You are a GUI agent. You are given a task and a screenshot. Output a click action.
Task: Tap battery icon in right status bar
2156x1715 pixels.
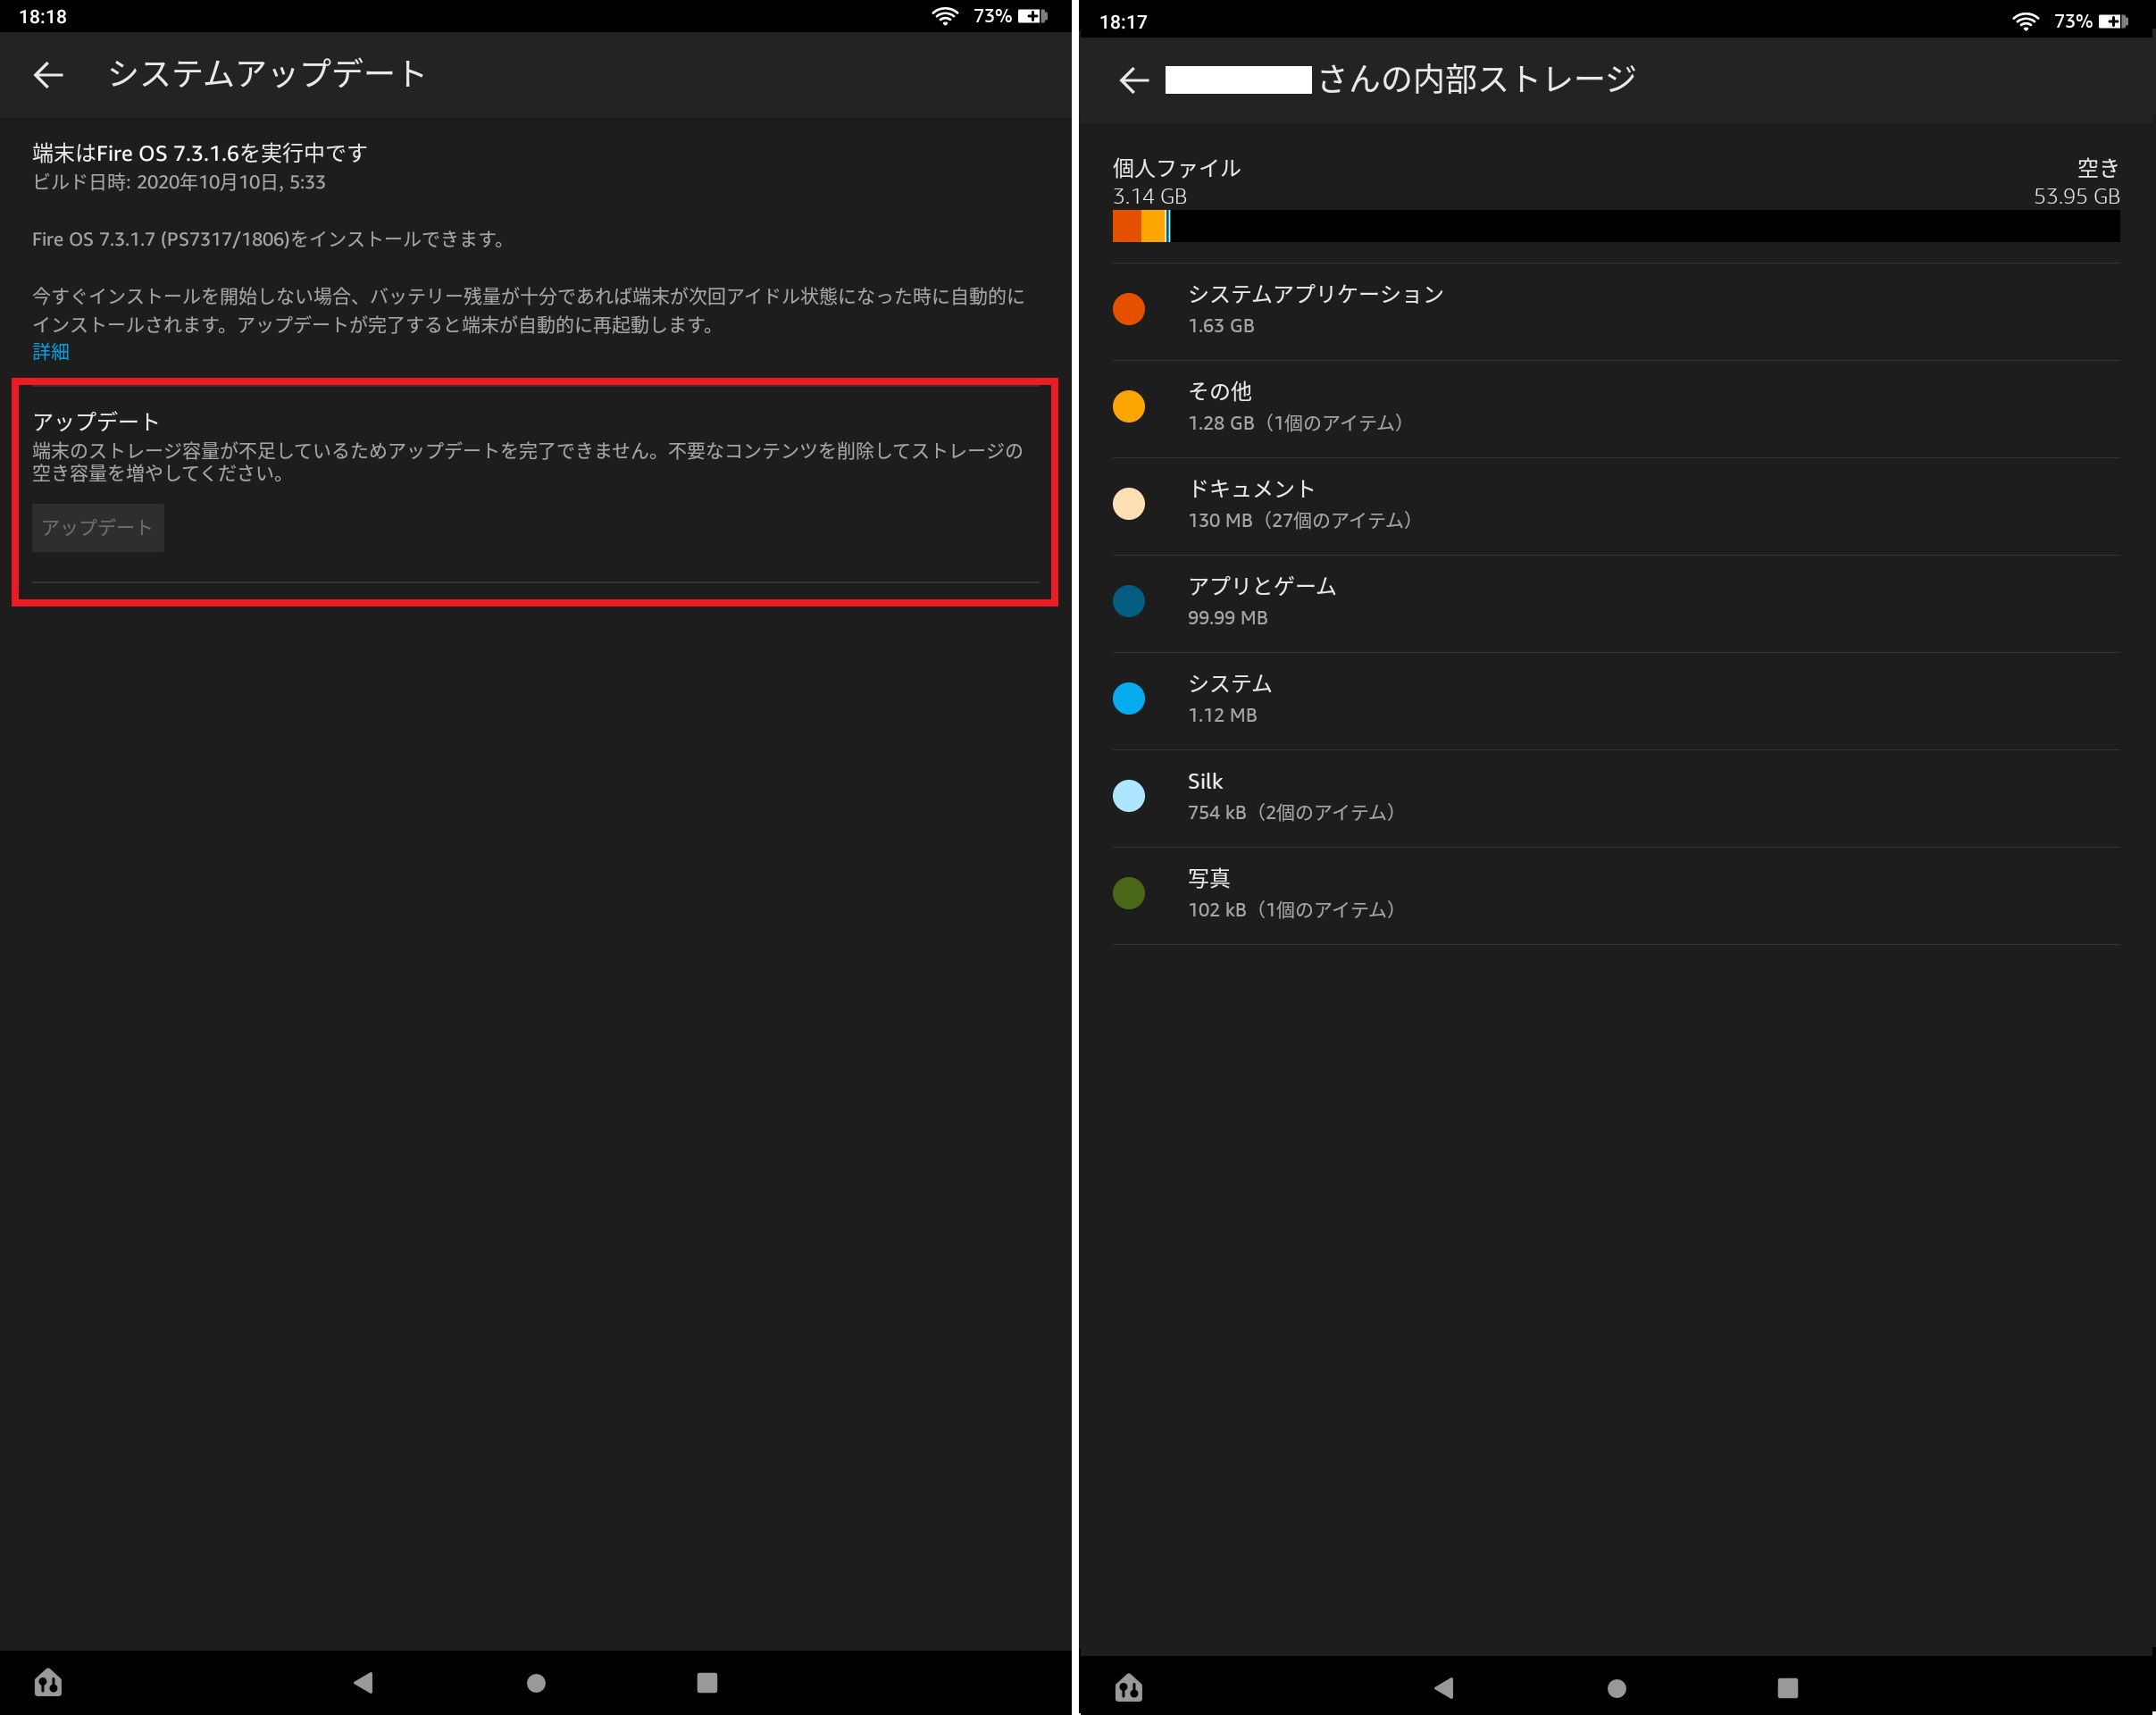[x=2113, y=21]
